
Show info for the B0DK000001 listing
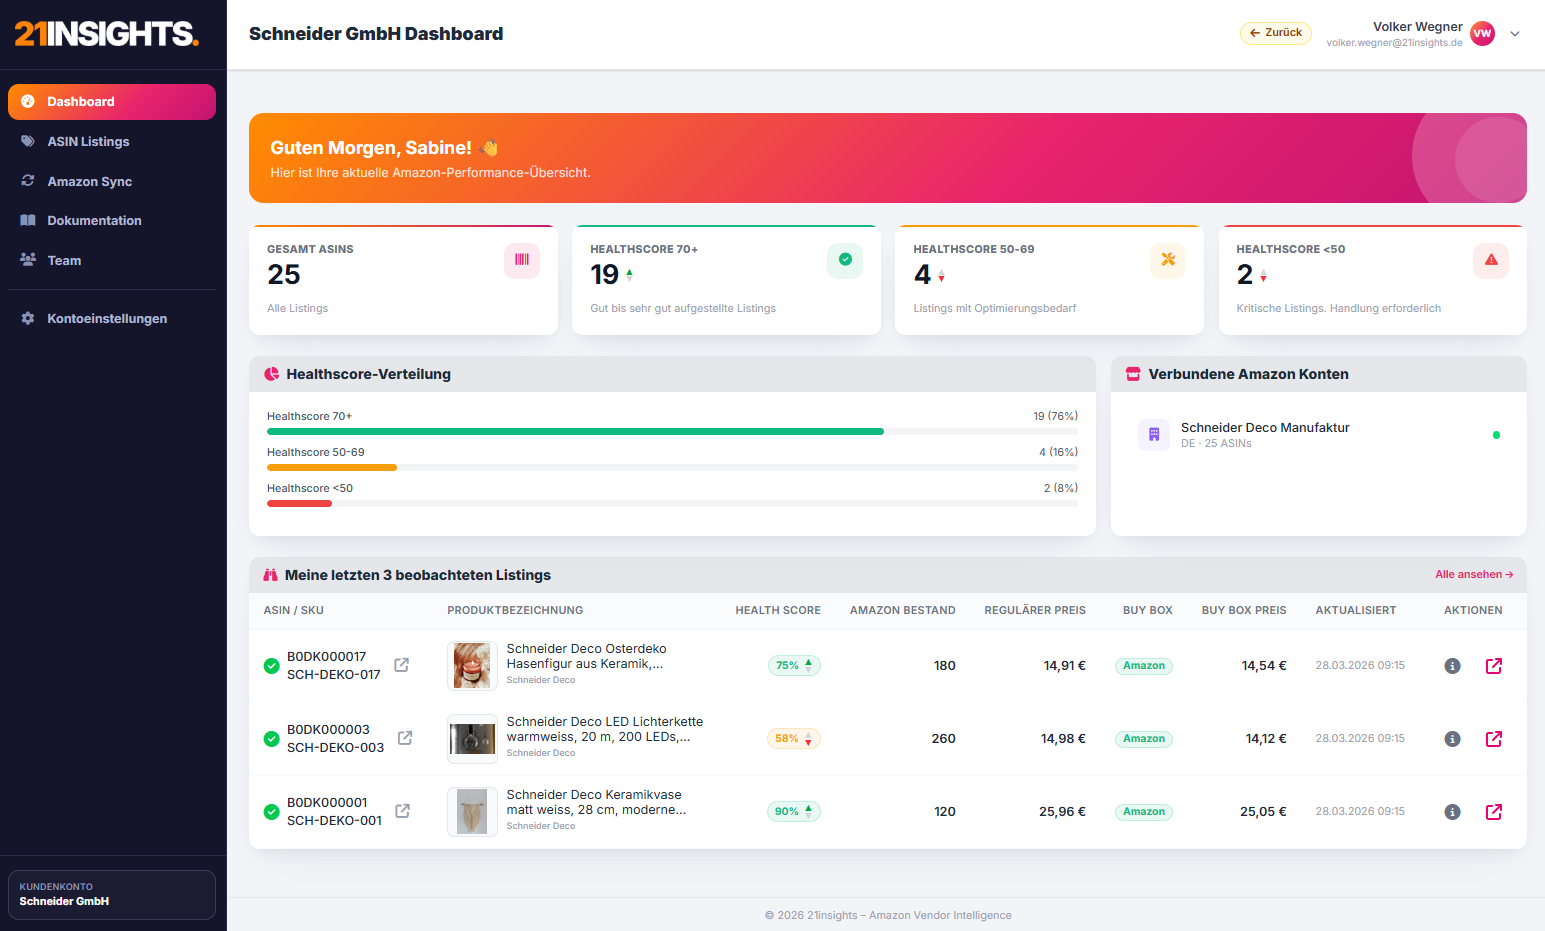1453,812
